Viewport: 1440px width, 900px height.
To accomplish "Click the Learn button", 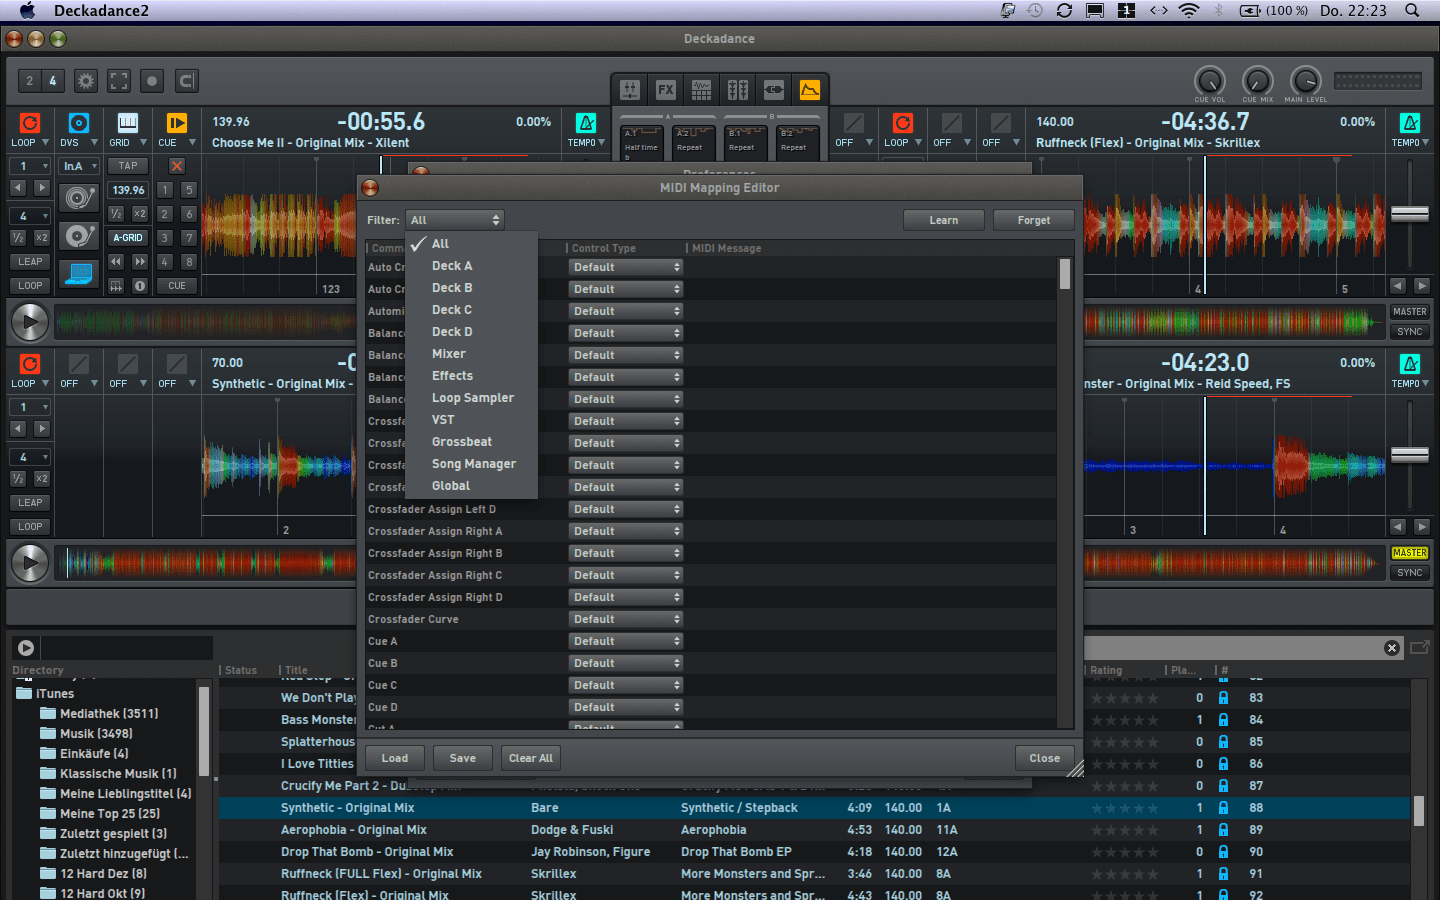I will click(943, 220).
